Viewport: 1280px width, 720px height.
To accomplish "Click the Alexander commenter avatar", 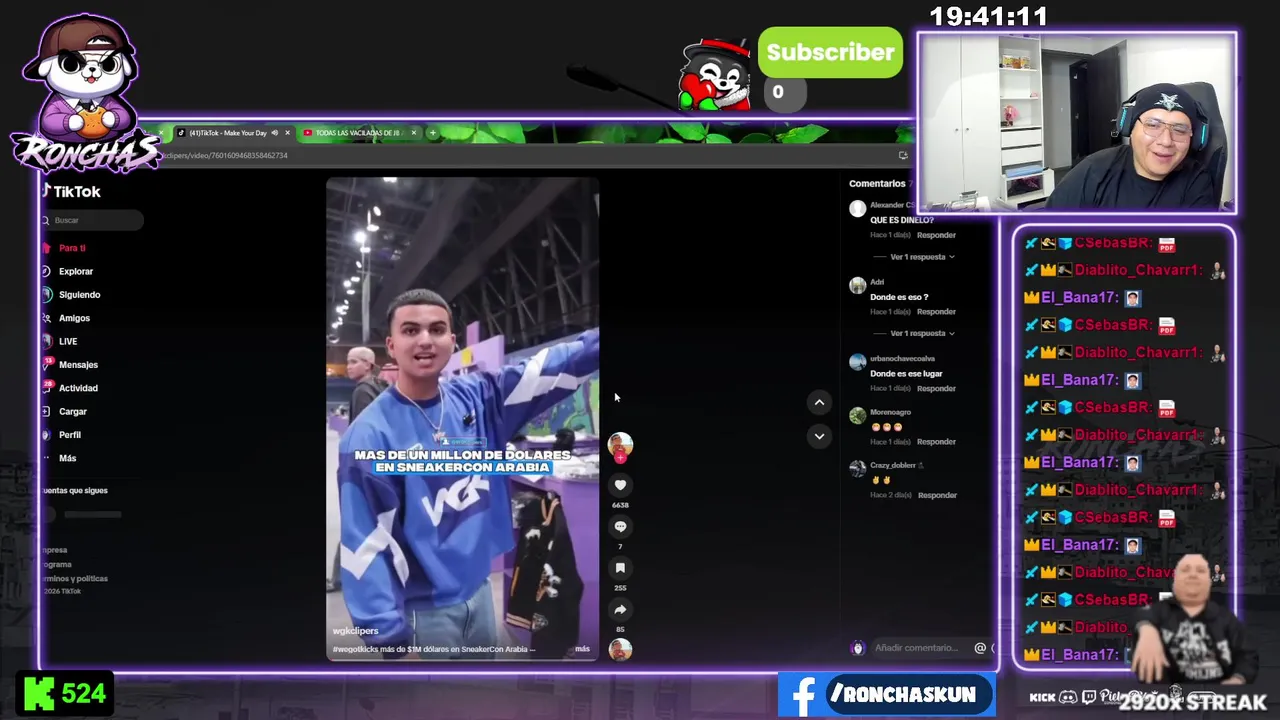I will [857, 208].
